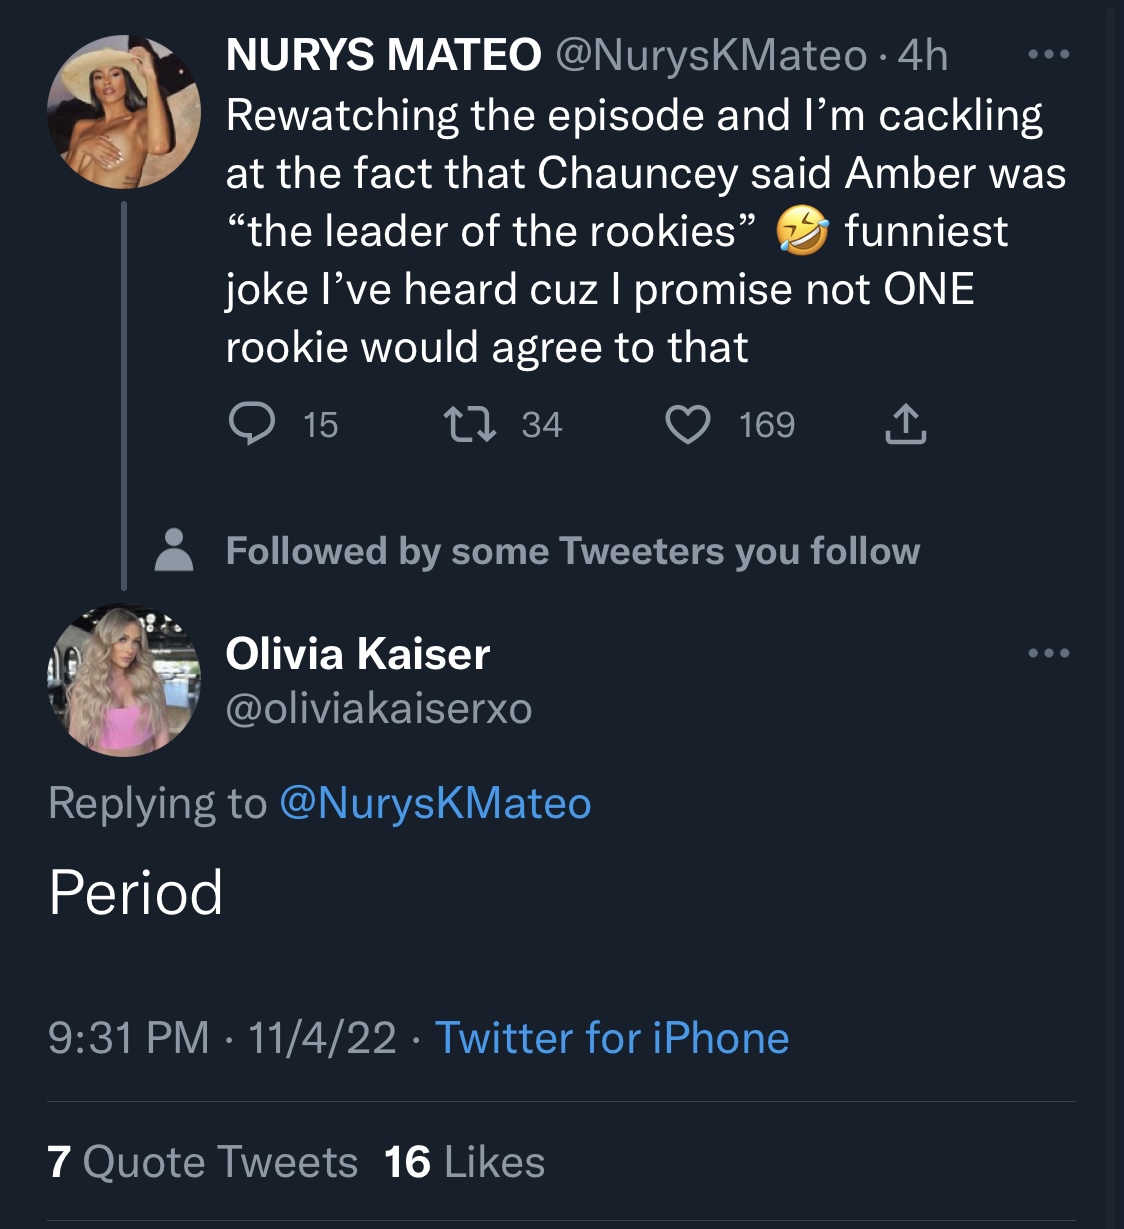Tap @NurysKMateo in Replying to line
This screenshot has width=1124, height=1229.
pos(435,803)
